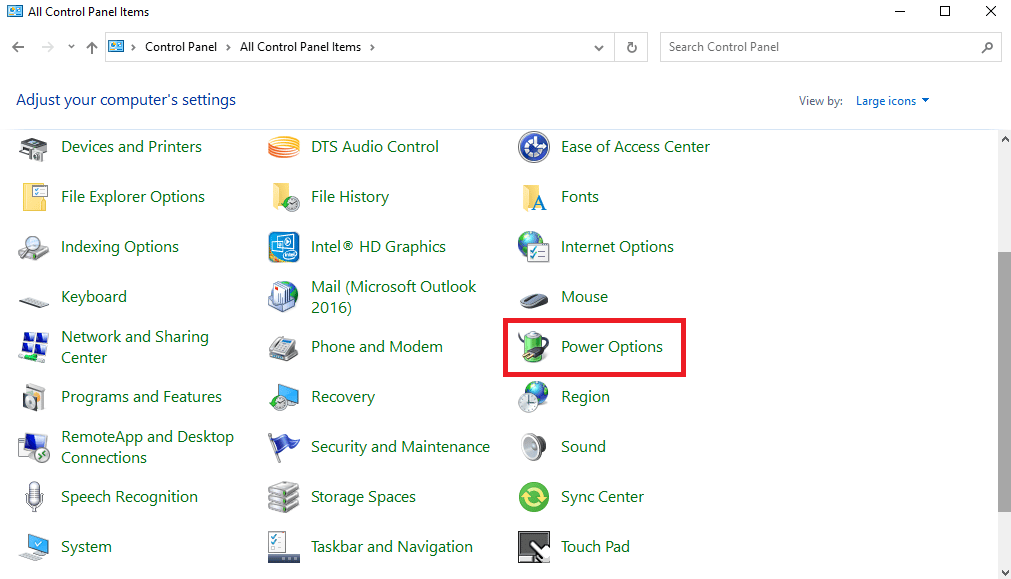Open the Sound speaker icon
The height and width of the screenshot is (579, 1011).
(x=533, y=447)
